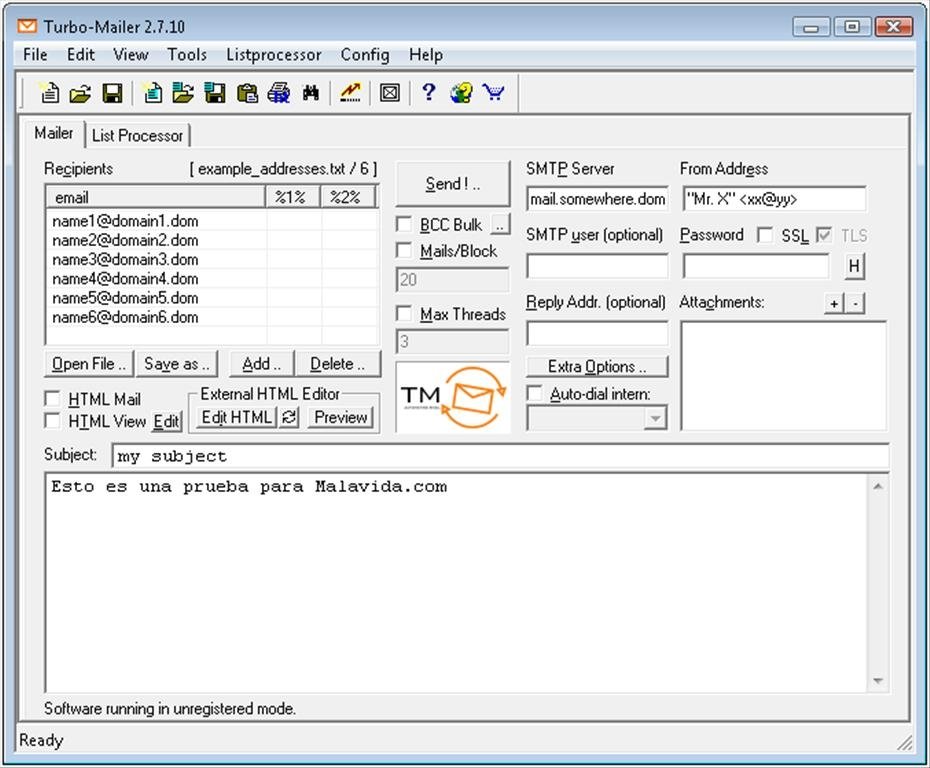Switch to the List Processor tab
930x768 pixels.
pyautogui.click(x=137, y=136)
